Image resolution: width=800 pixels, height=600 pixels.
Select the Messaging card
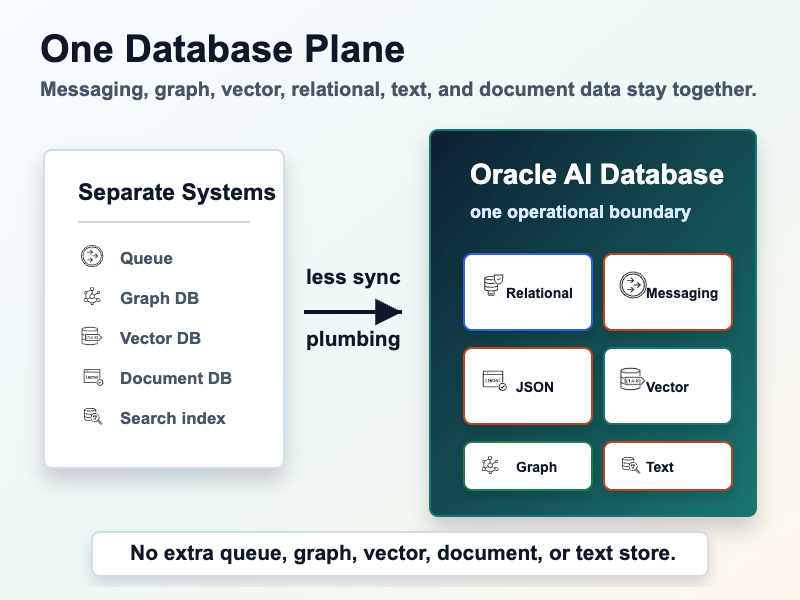click(x=668, y=292)
